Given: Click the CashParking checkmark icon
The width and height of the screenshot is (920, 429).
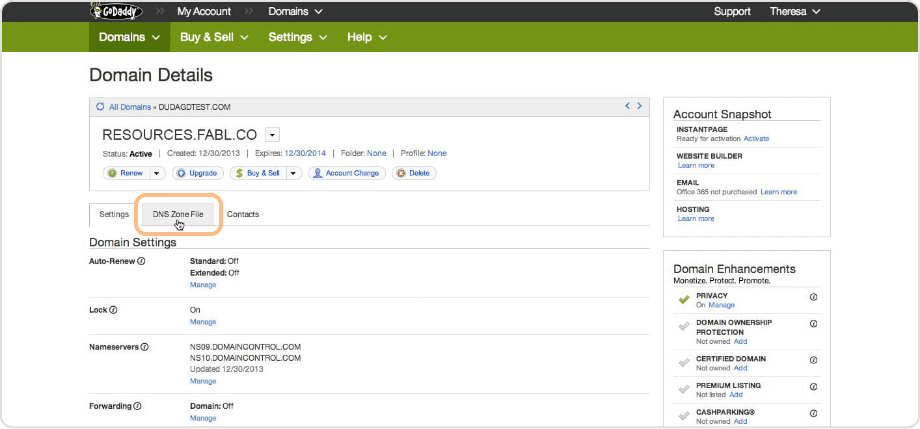Looking at the screenshot, I should click(684, 416).
